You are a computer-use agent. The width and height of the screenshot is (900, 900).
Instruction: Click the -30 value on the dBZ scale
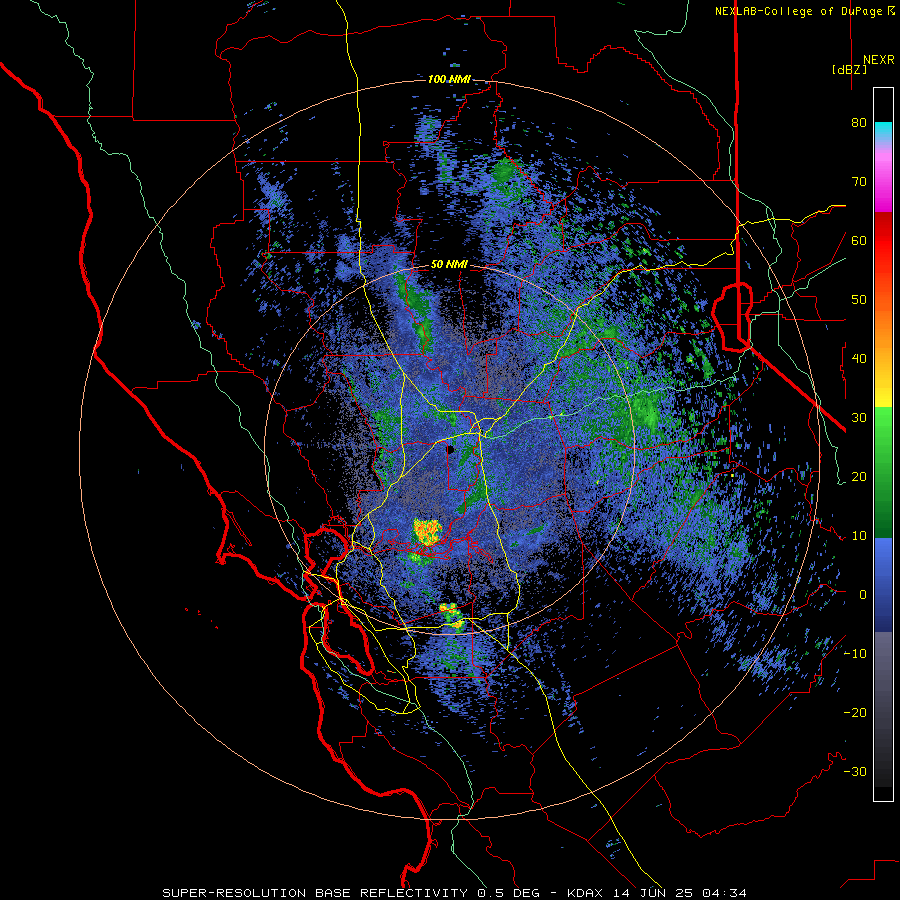point(855,771)
